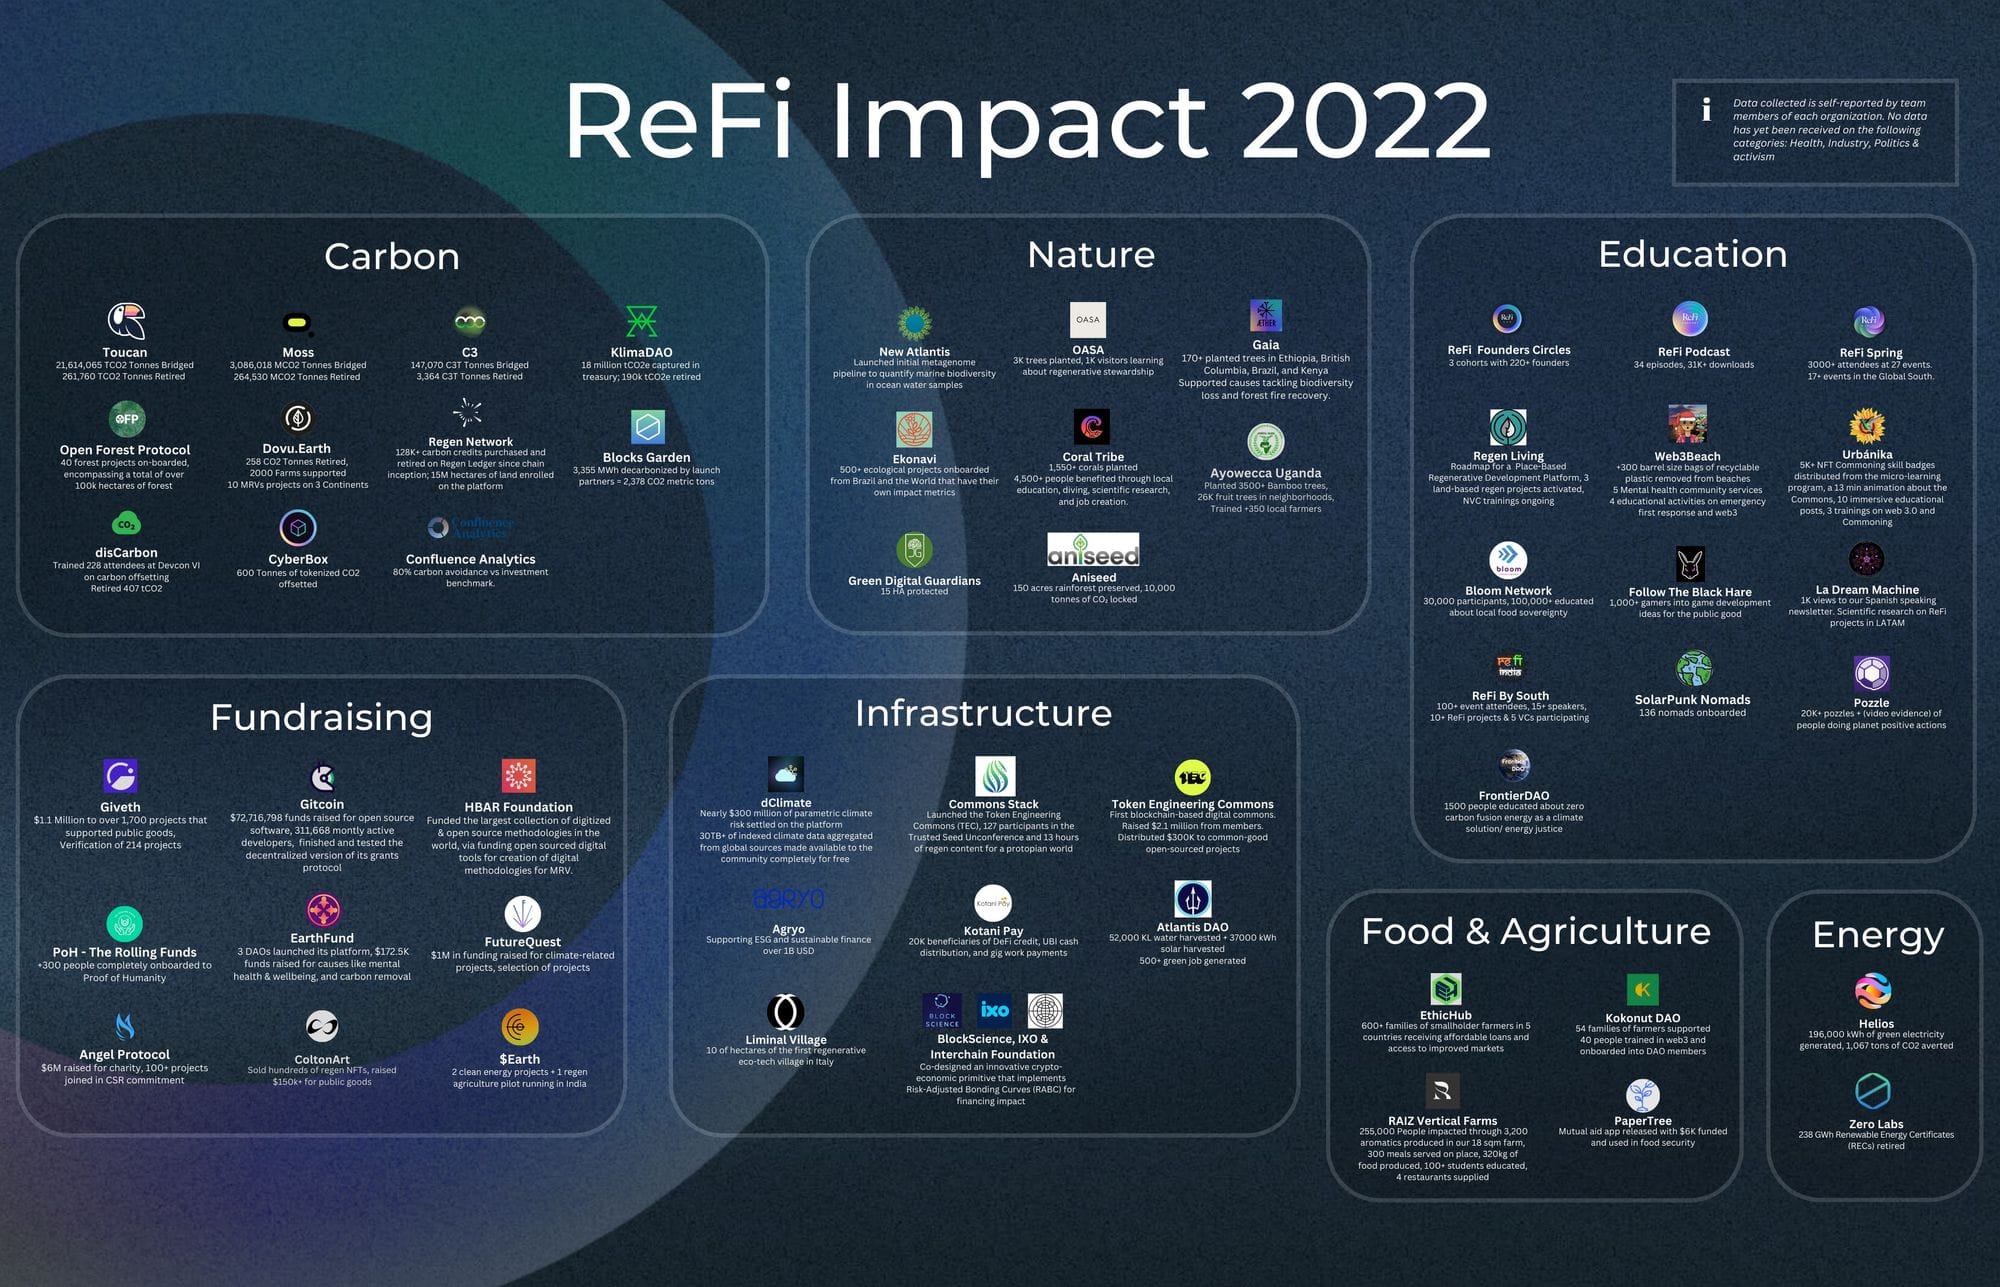Click the Coral Tribe logo
Screen dimensions: 2000x1287
click(1092, 427)
